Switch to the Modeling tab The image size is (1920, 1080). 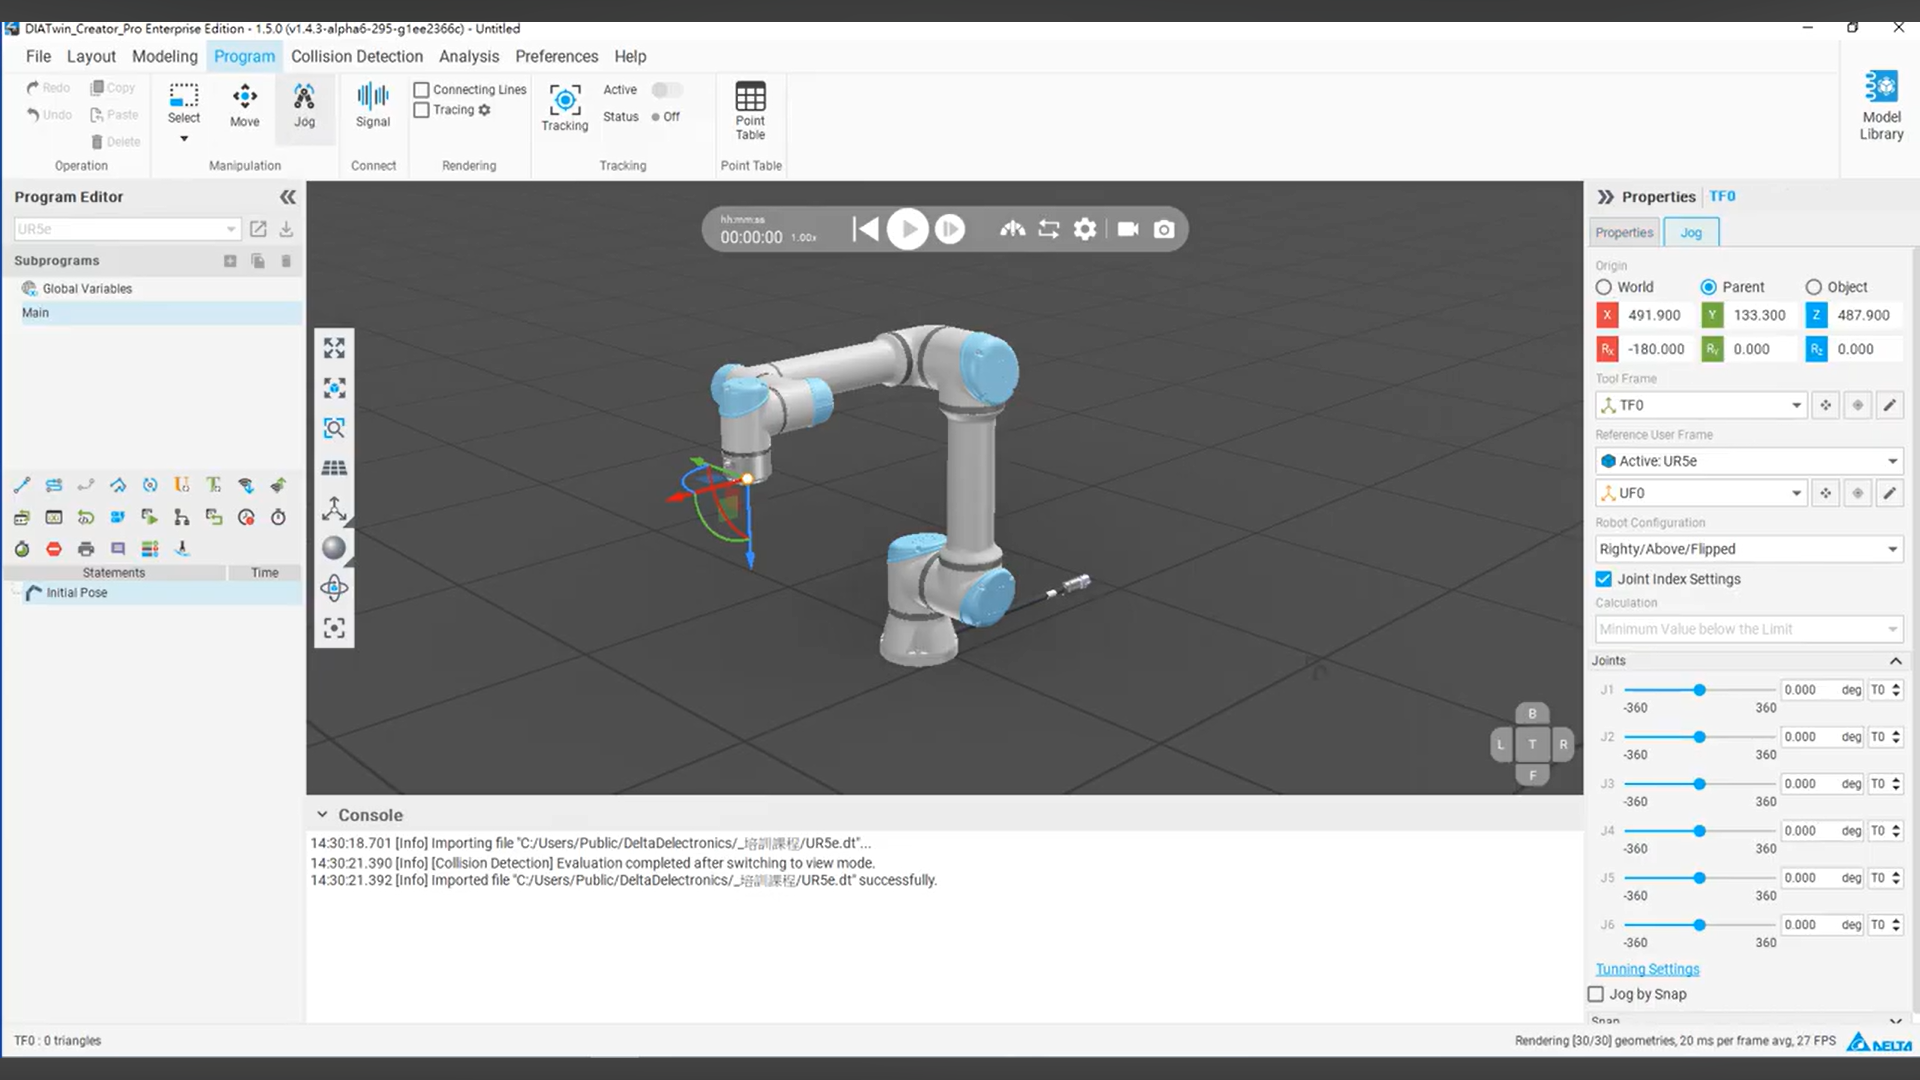coord(165,56)
